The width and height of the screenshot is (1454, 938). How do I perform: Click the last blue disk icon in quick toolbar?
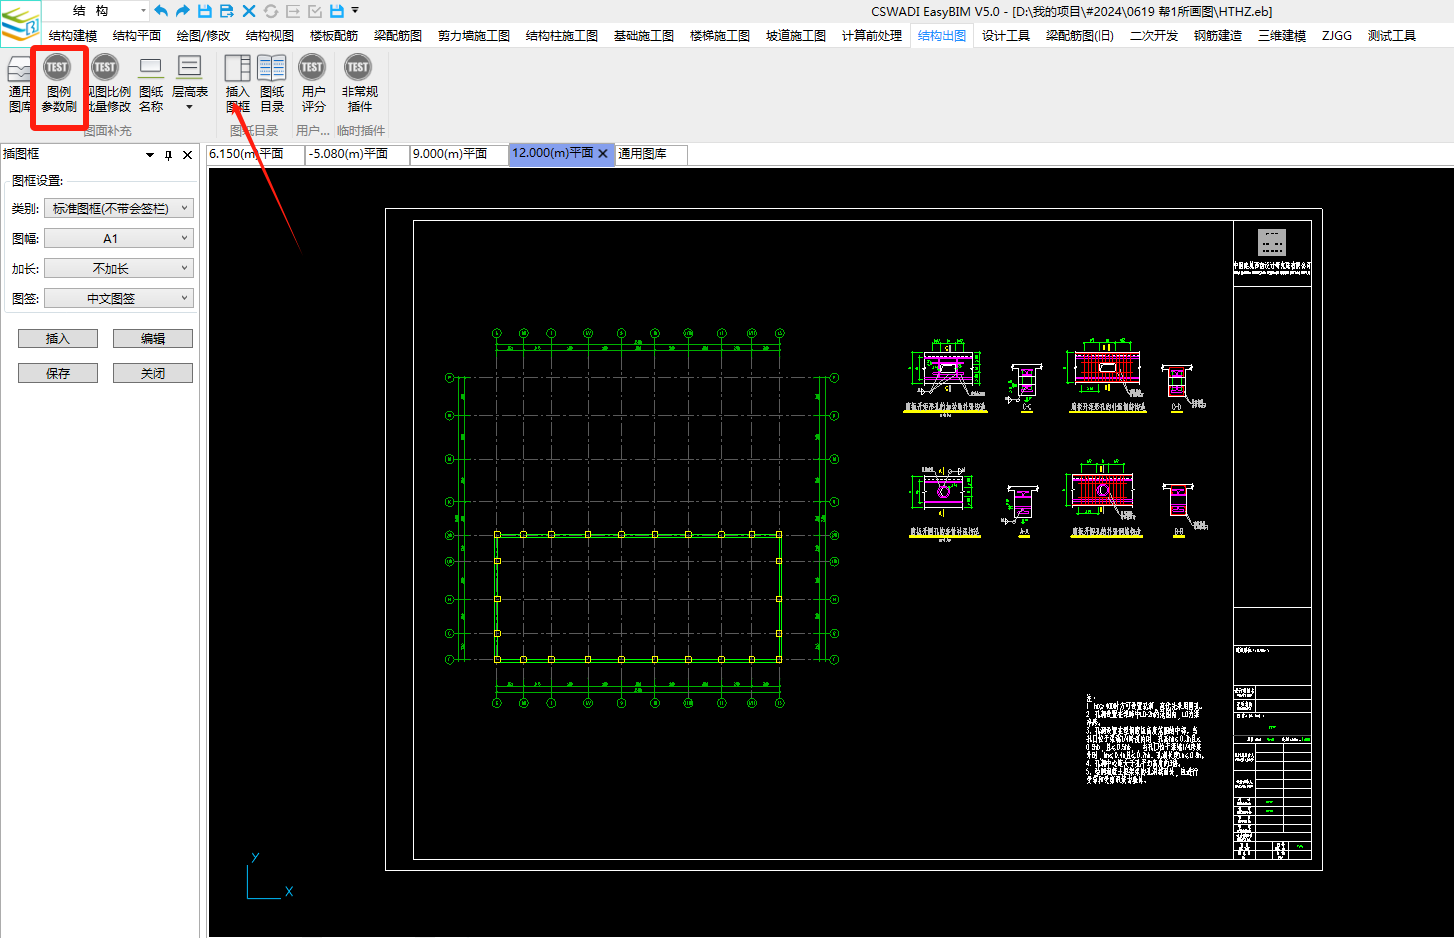tap(337, 11)
